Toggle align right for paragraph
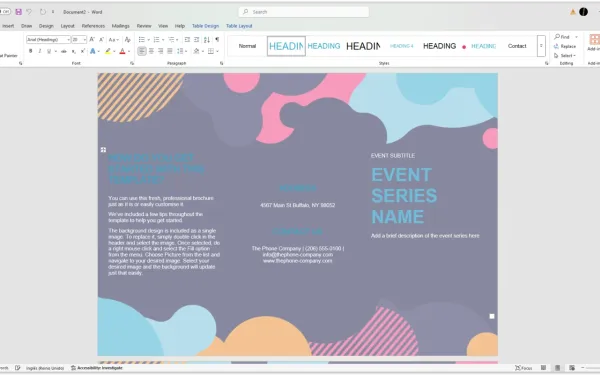 [x=161, y=51]
